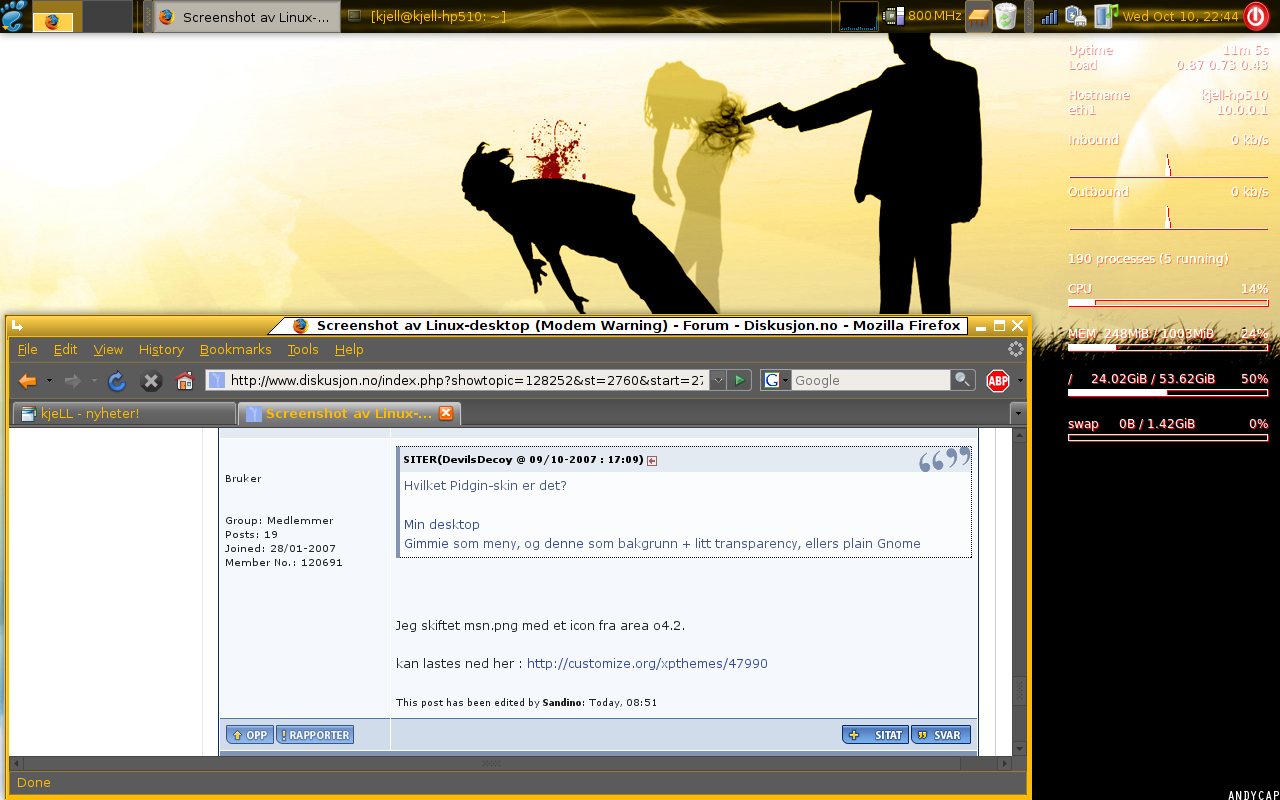Open the Bookmarks menu
The width and height of the screenshot is (1280, 800).
pos(235,349)
